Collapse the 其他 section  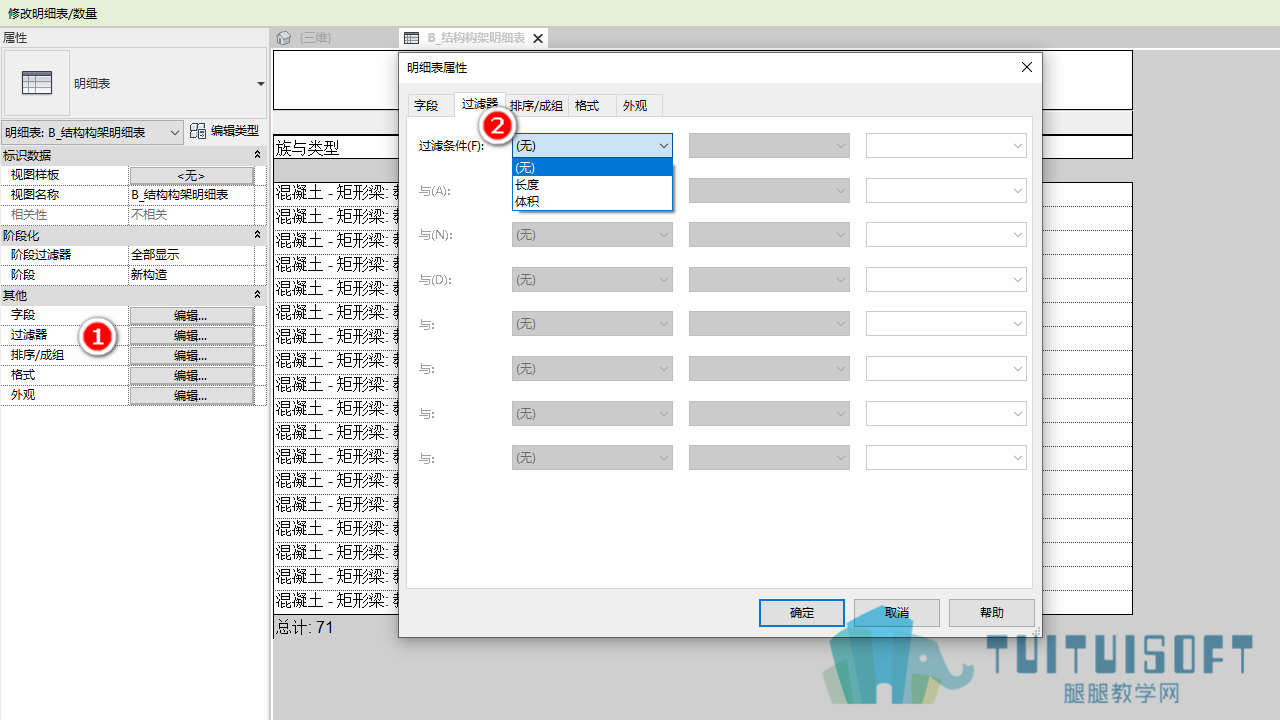[x=257, y=295]
